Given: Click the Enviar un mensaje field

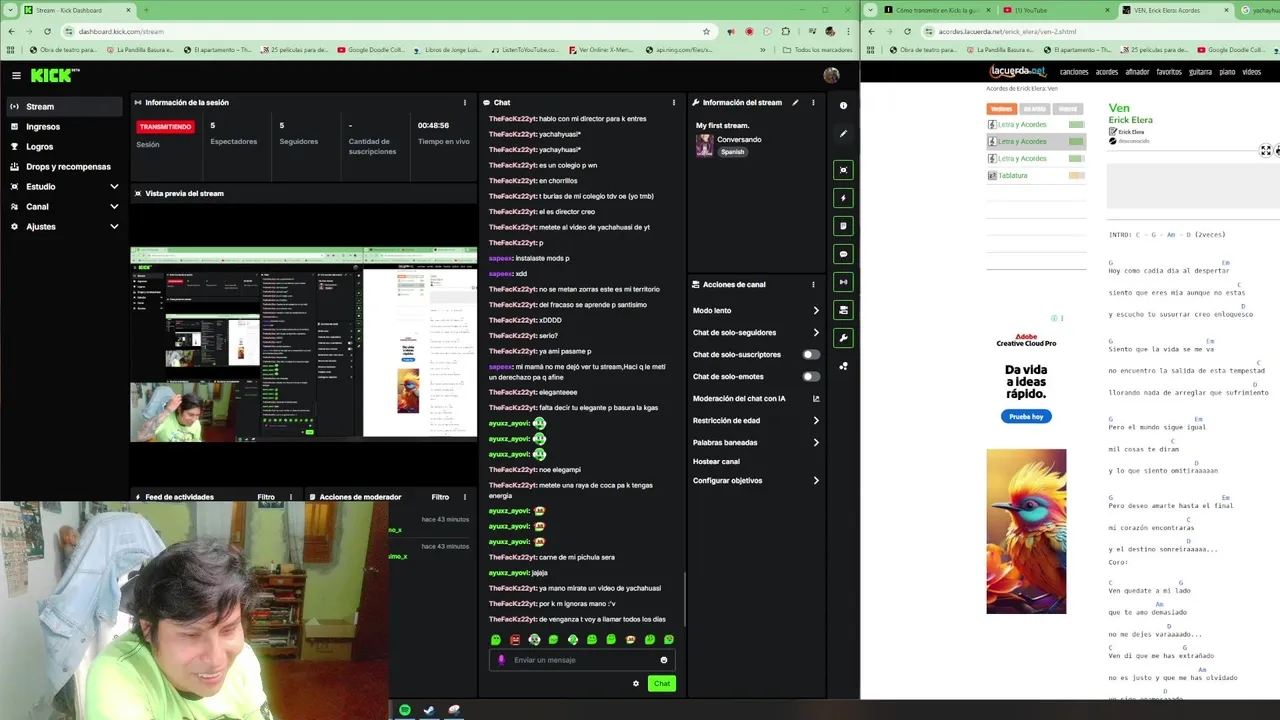Looking at the screenshot, I should pyautogui.click(x=582, y=660).
